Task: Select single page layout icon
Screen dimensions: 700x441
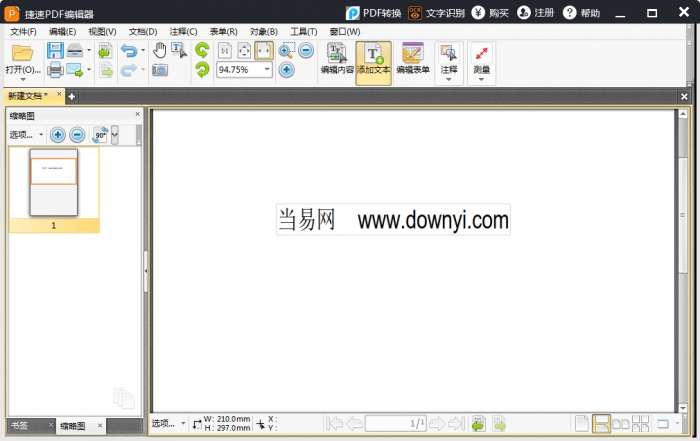Action: (x=582, y=424)
